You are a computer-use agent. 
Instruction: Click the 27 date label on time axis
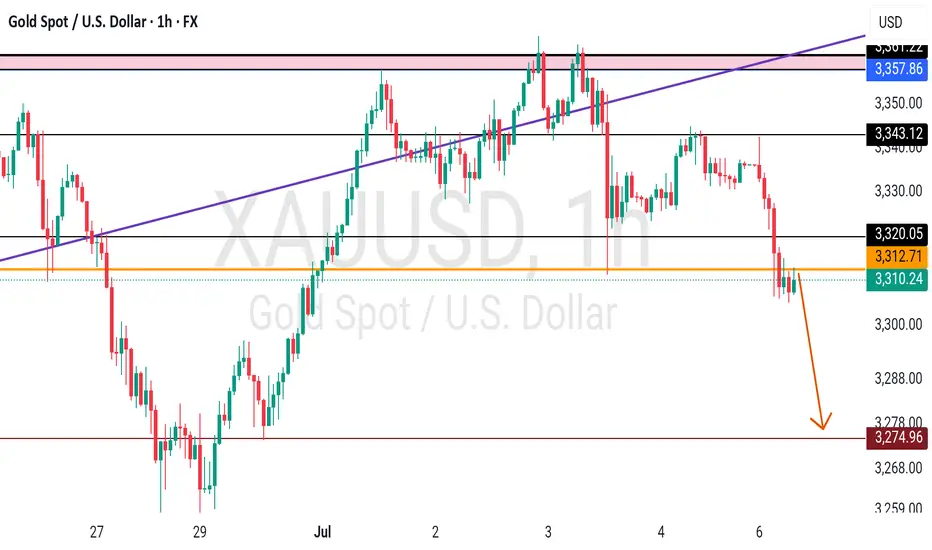(x=96, y=532)
